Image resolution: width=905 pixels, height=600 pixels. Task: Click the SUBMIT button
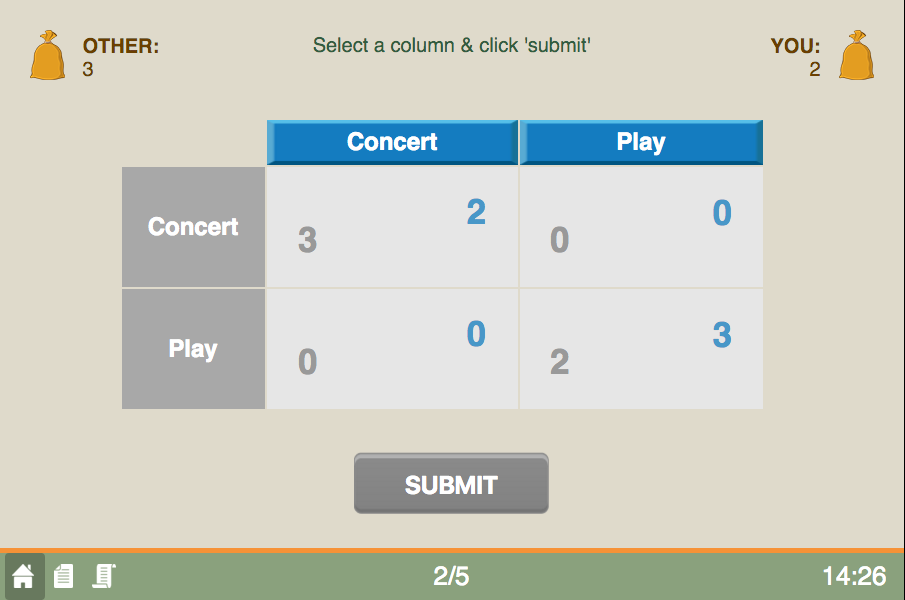(x=451, y=483)
